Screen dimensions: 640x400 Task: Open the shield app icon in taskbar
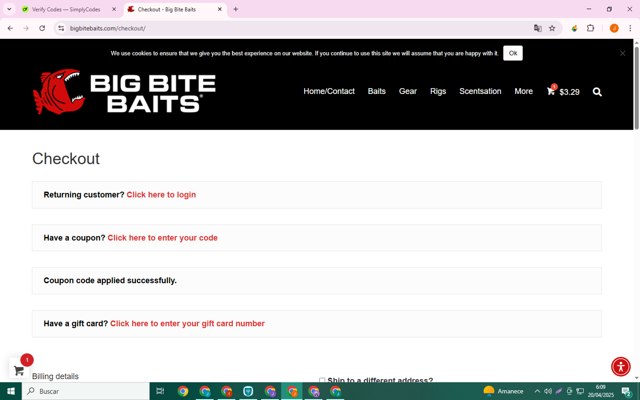(x=248, y=391)
